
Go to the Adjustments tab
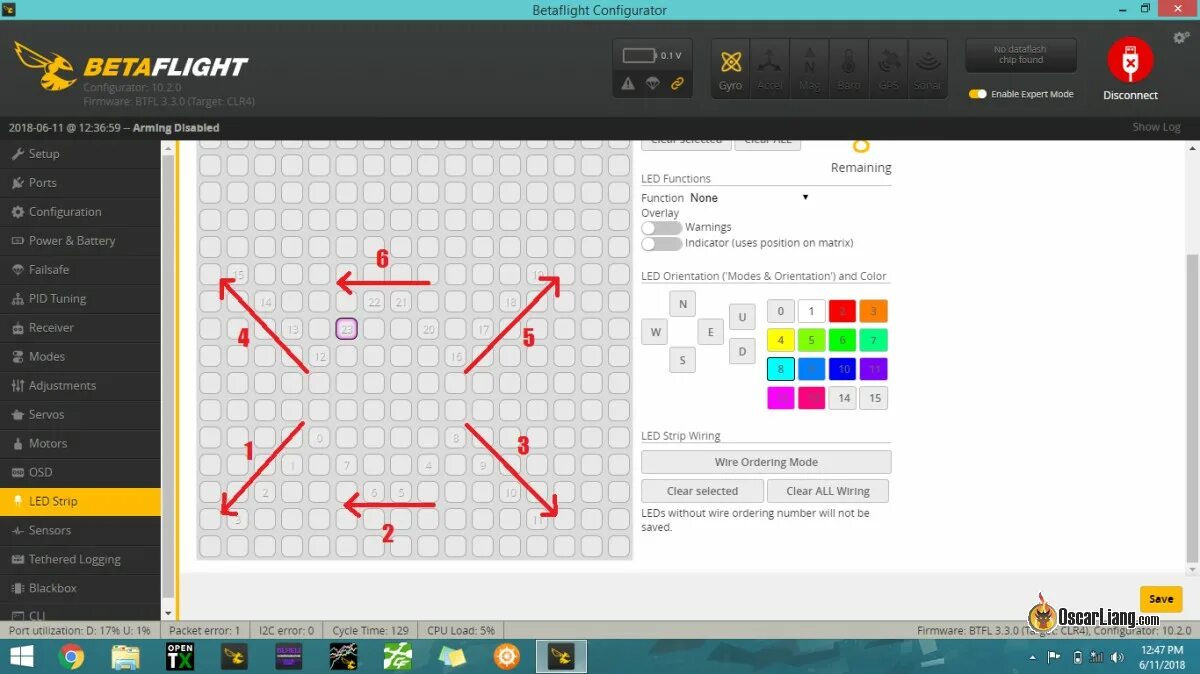pos(80,386)
